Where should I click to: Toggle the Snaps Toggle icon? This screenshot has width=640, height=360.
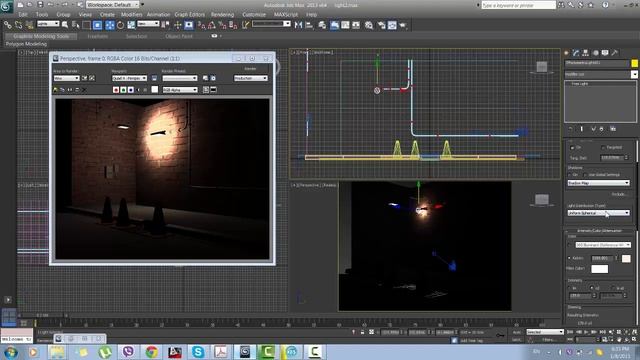click(202, 25)
